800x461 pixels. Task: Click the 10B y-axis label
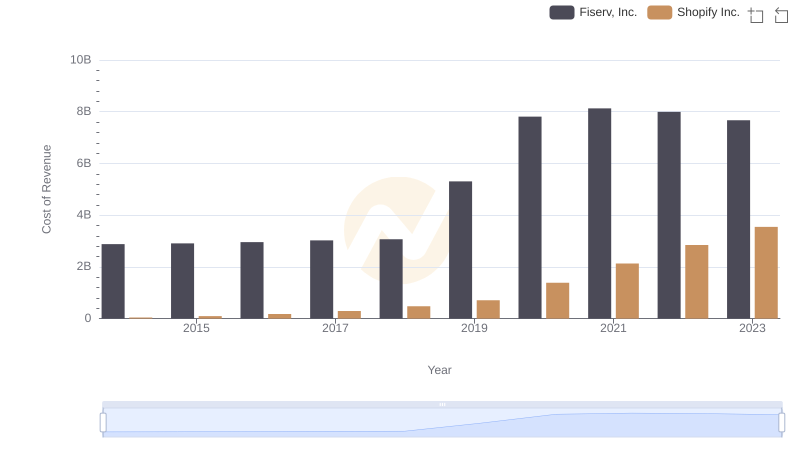coord(81,60)
